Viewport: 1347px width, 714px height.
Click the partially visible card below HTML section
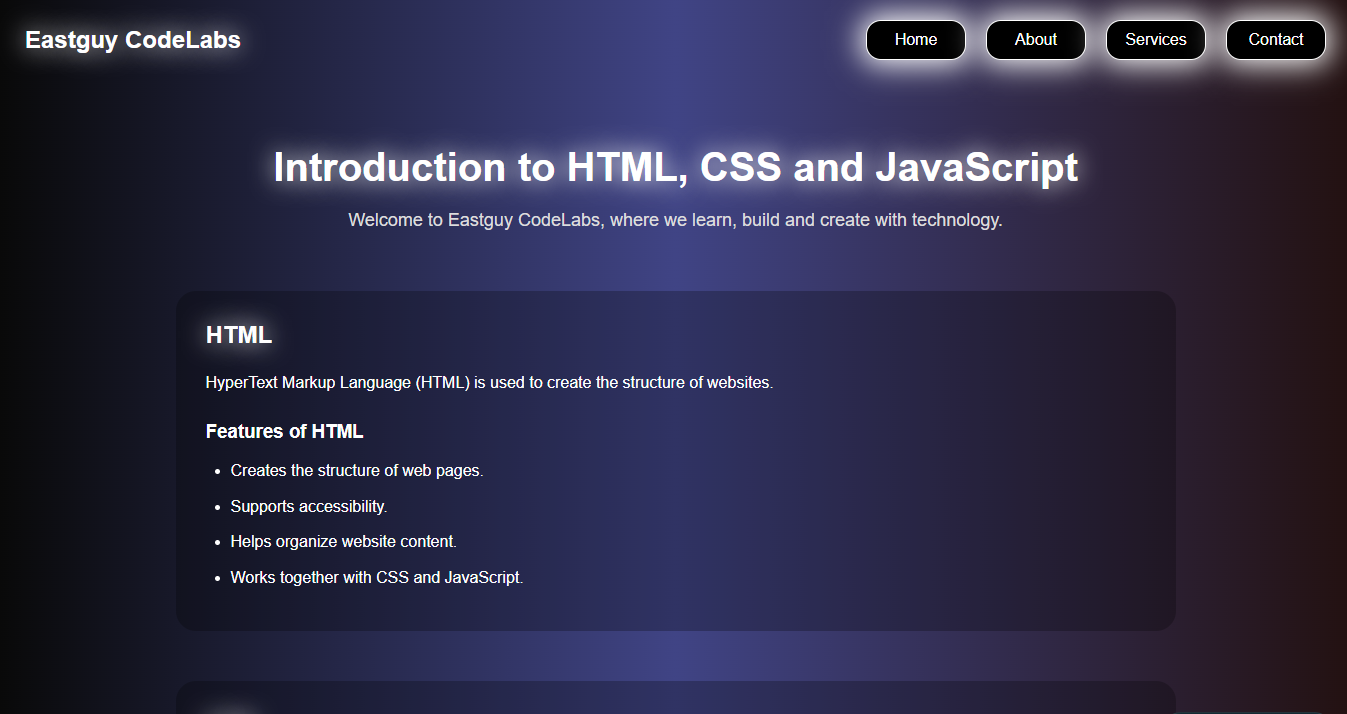click(x=675, y=698)
